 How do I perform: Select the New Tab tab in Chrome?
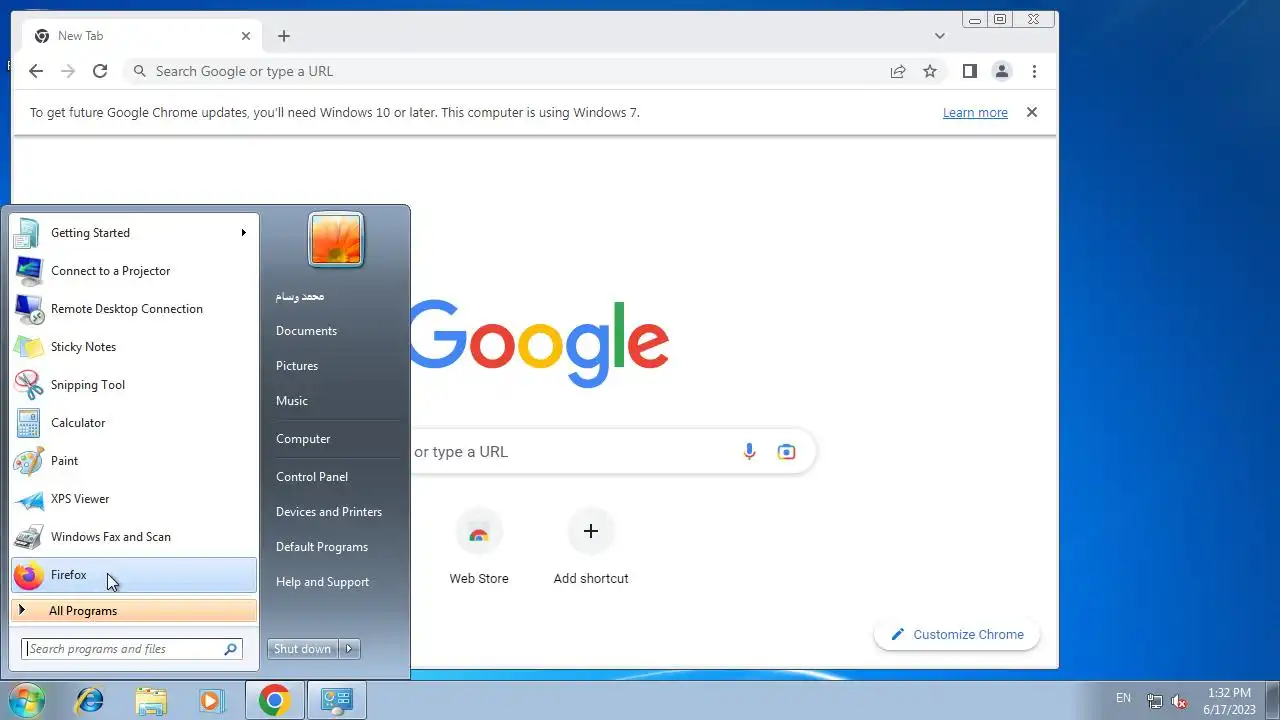pos(143,36)
